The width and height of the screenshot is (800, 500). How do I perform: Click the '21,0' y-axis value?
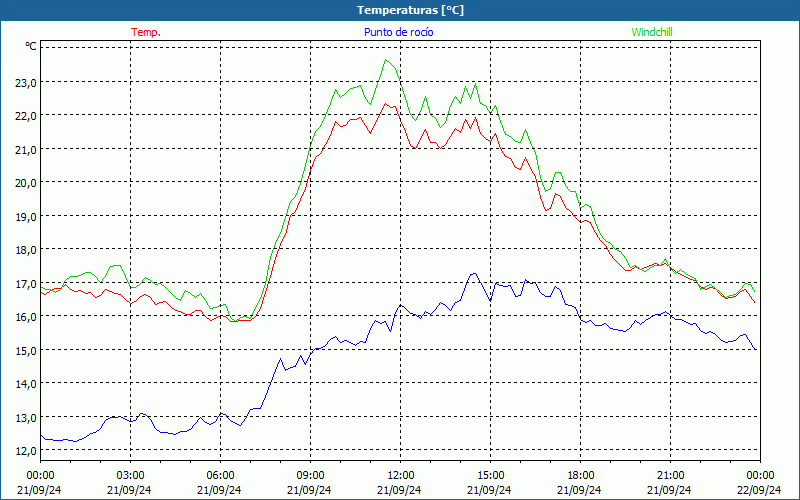26,149
